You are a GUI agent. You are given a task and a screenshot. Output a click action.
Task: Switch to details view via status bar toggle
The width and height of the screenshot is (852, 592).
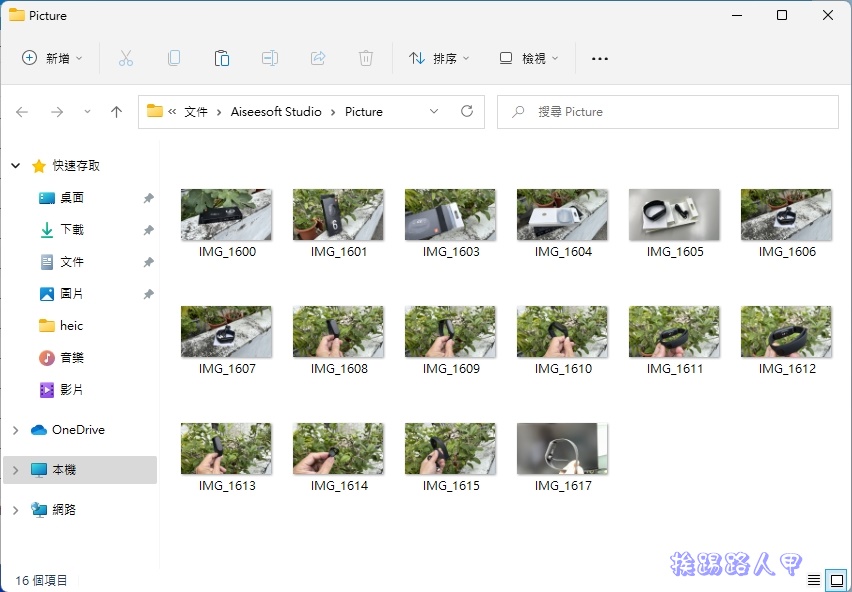click(x=815, y=580)
